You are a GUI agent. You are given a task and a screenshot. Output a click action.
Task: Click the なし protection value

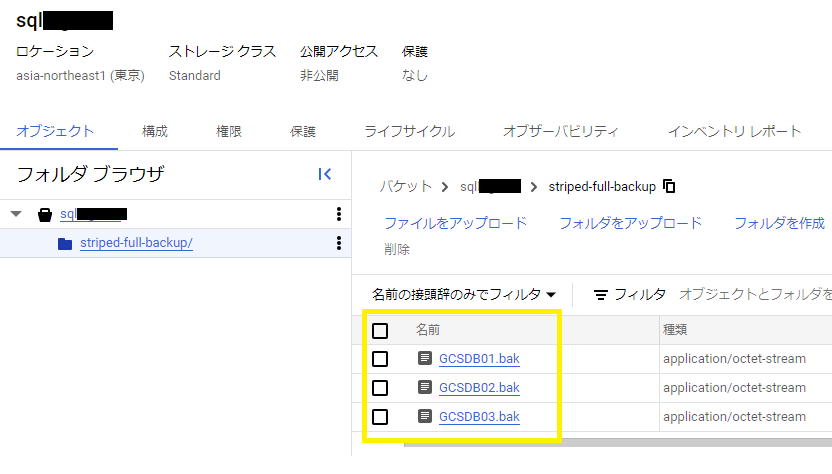414,75
